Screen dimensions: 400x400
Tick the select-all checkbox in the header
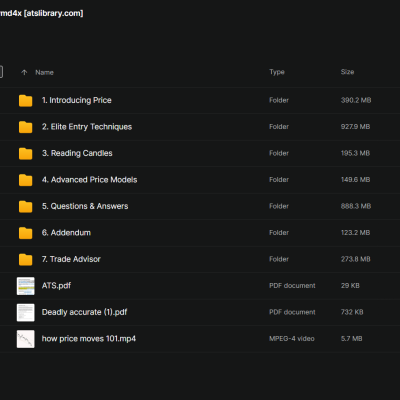(x=1, y=72)
